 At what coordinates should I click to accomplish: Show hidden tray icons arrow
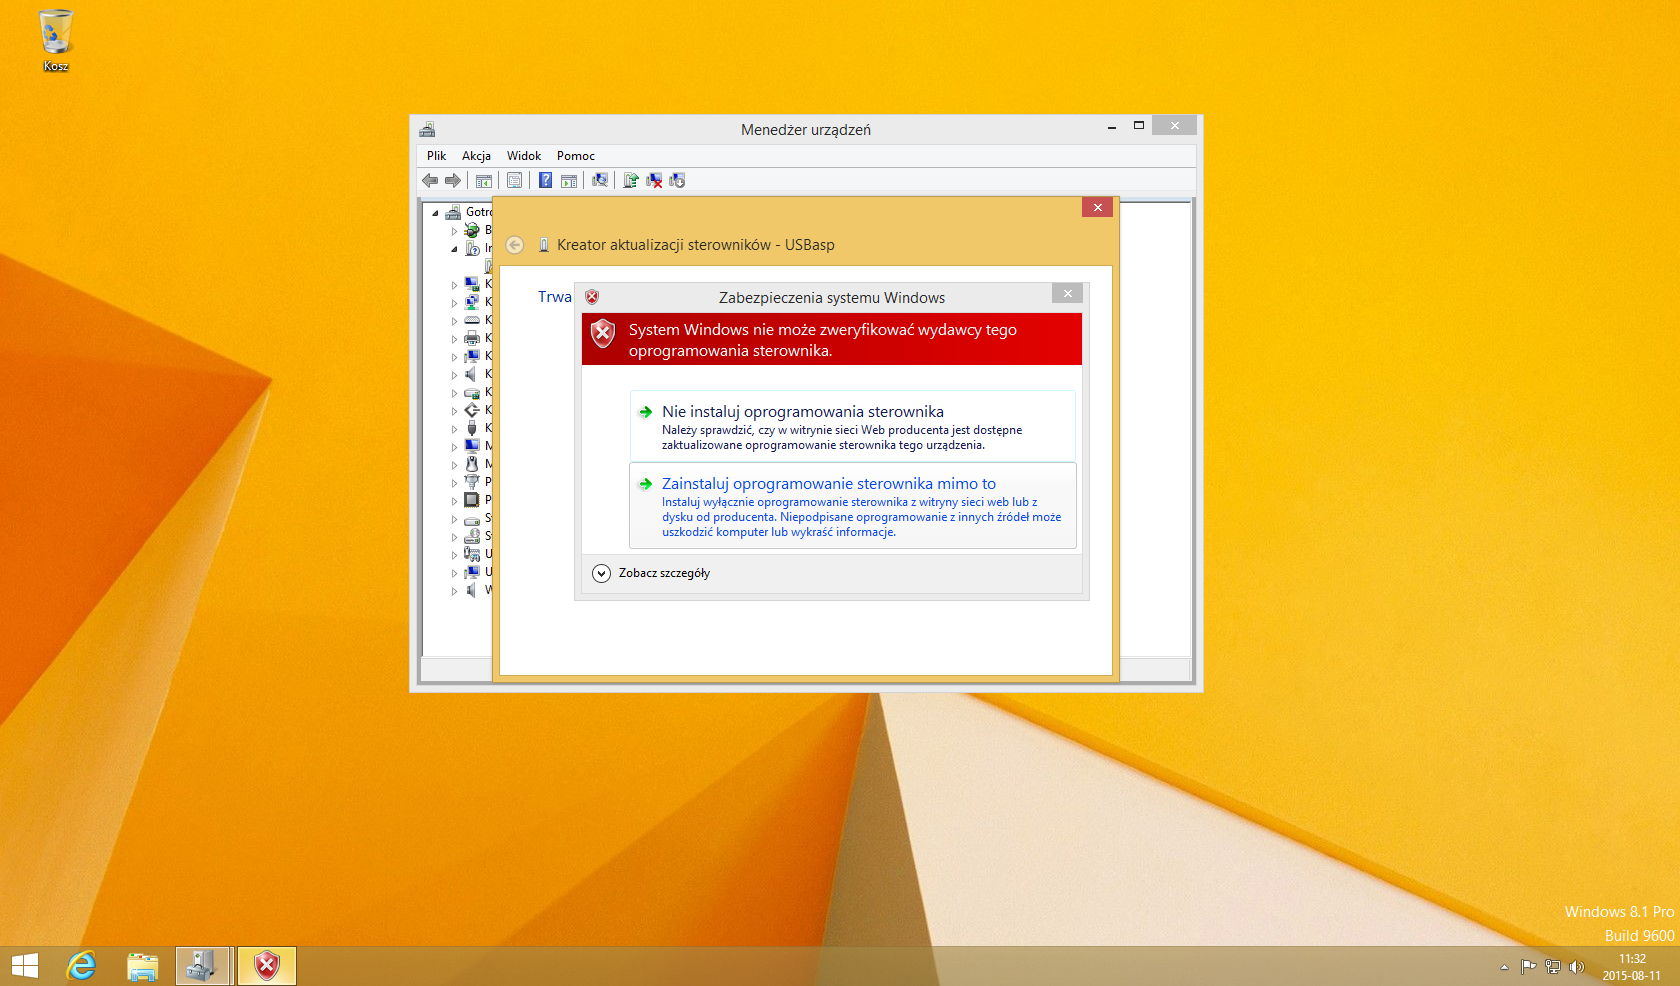(1504, 967)
